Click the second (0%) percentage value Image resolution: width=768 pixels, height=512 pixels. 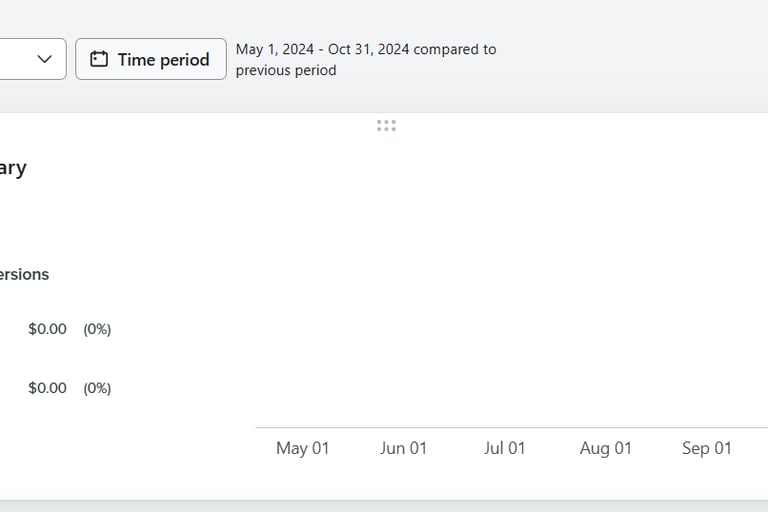tap(97, 389)
